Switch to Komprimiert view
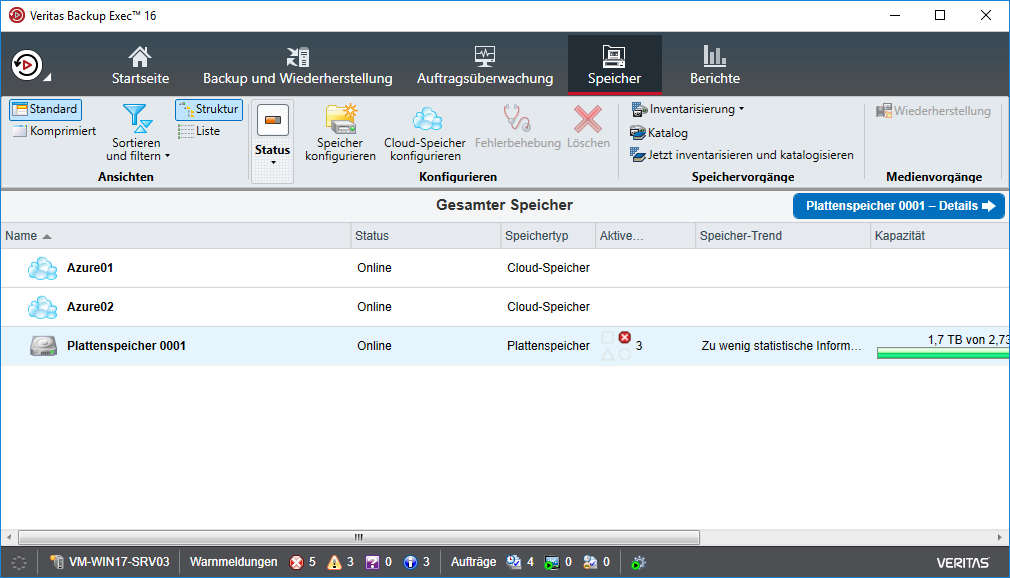Screen dimensions: 1010x578 [54, 131]
